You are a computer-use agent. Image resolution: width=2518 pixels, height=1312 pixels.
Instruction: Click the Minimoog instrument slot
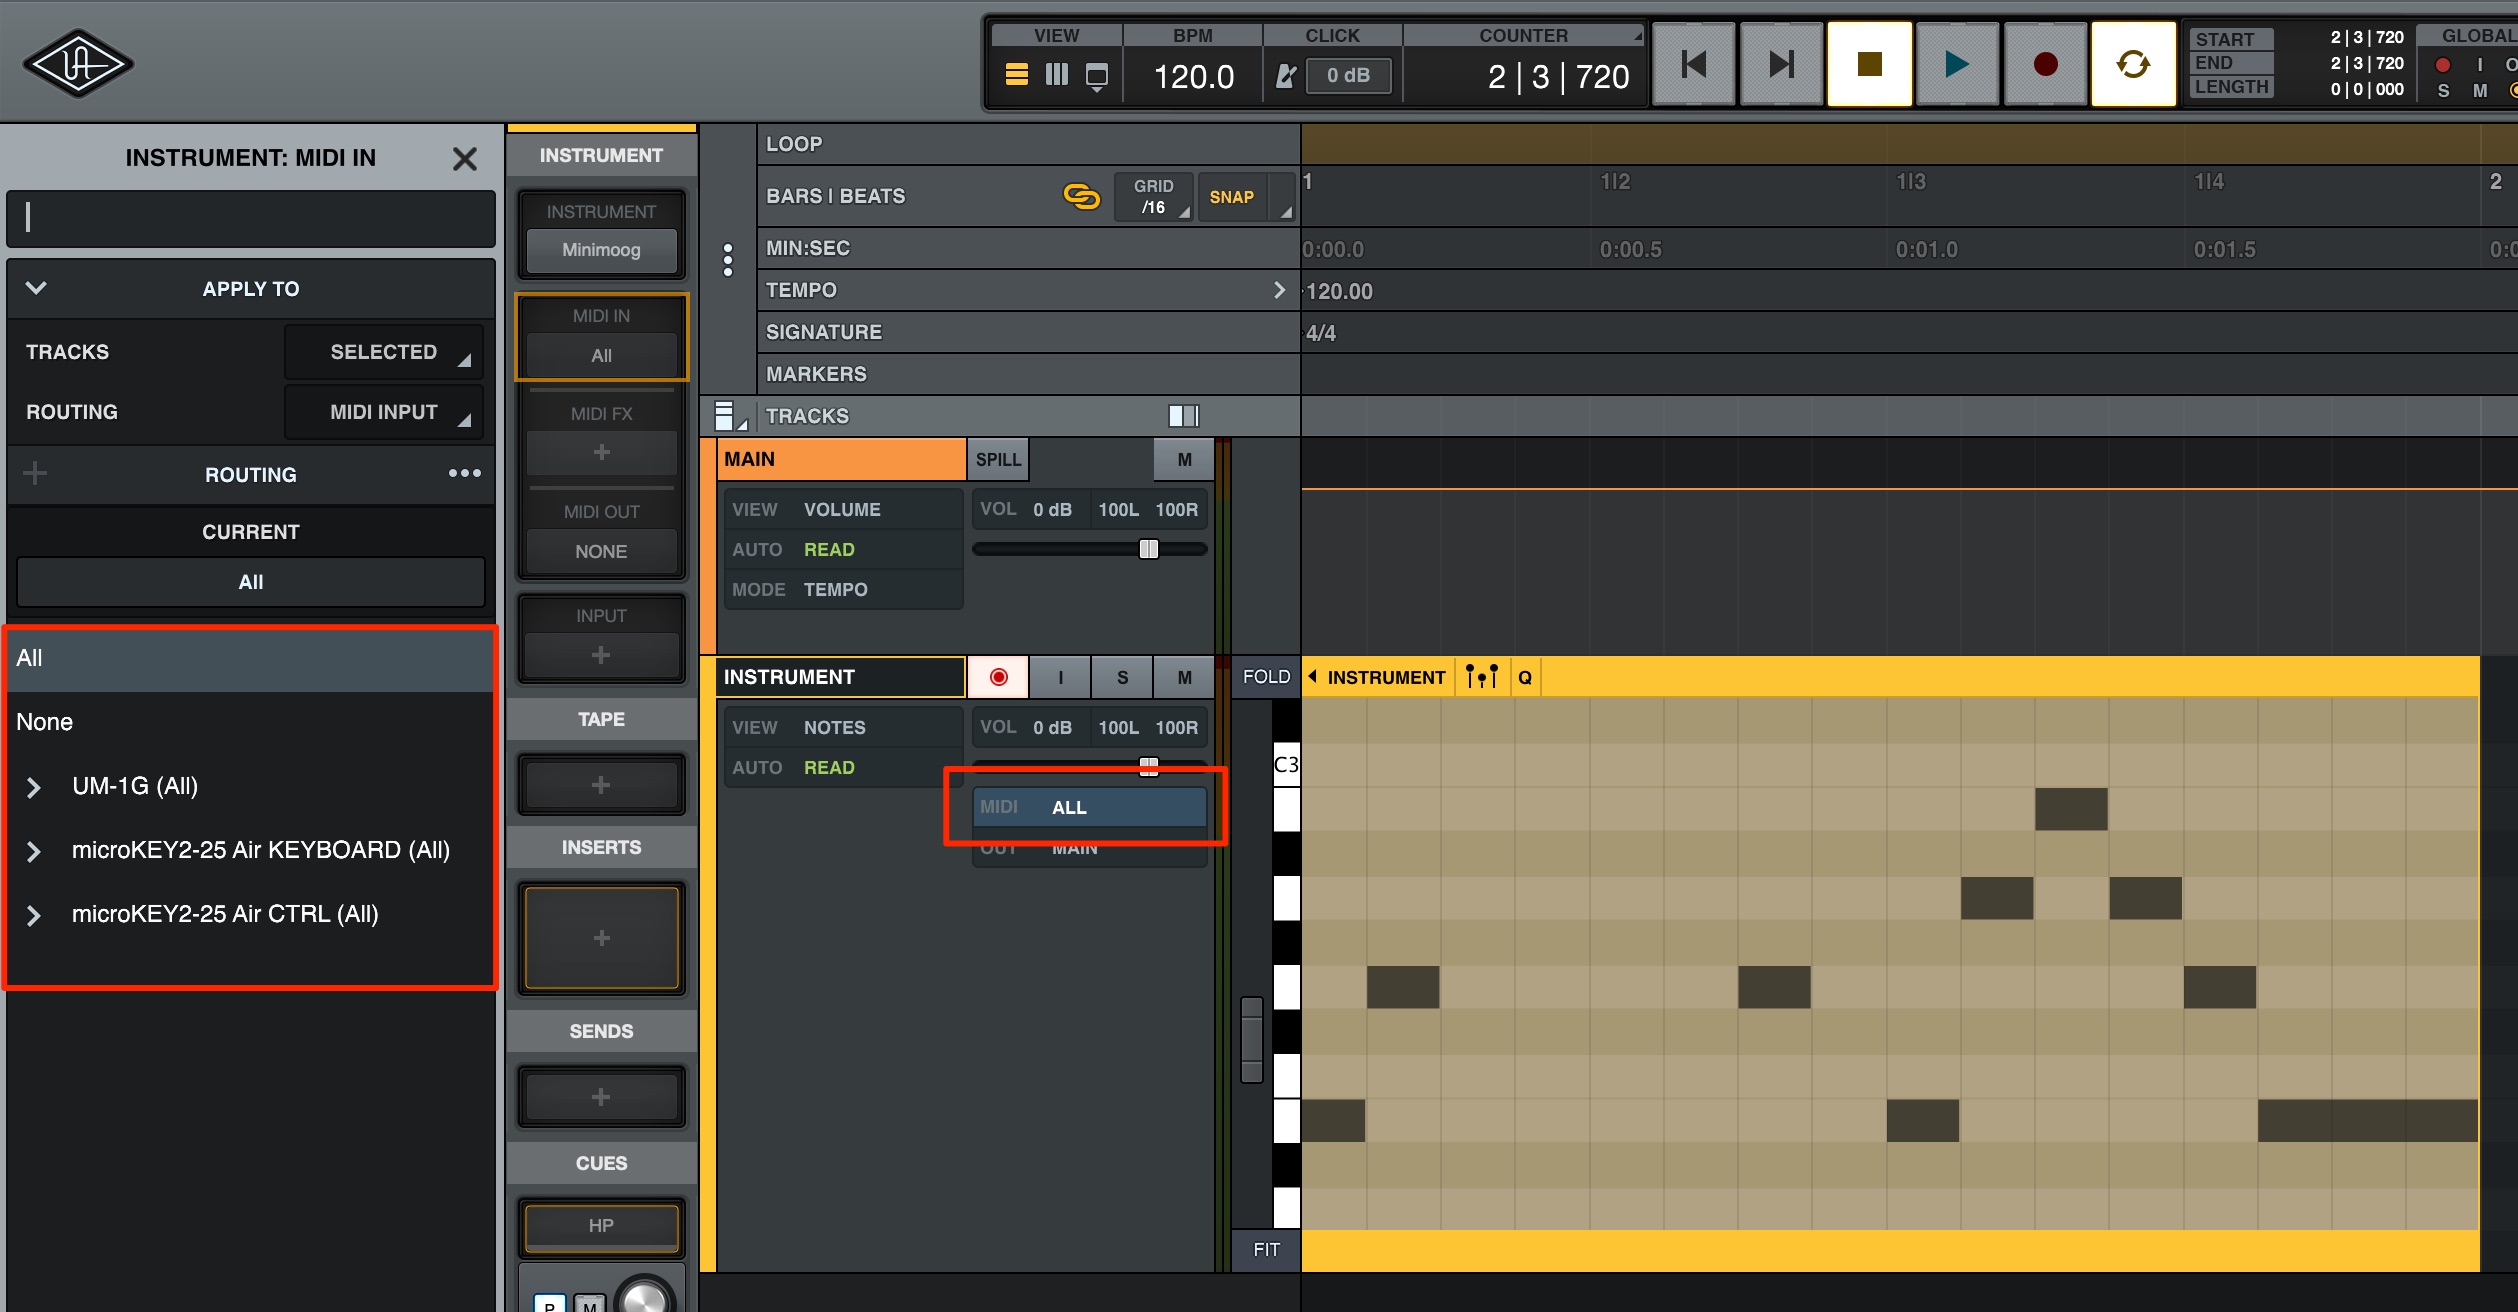601,250
